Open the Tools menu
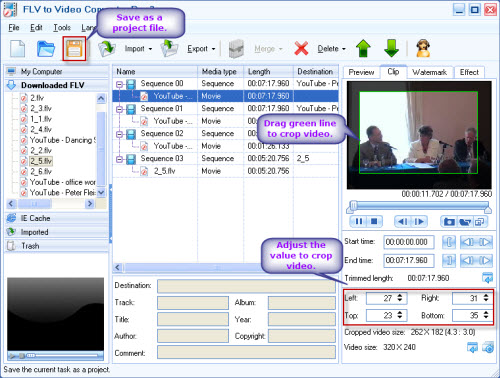The image size is (500, 378). (x=62, y=28)
